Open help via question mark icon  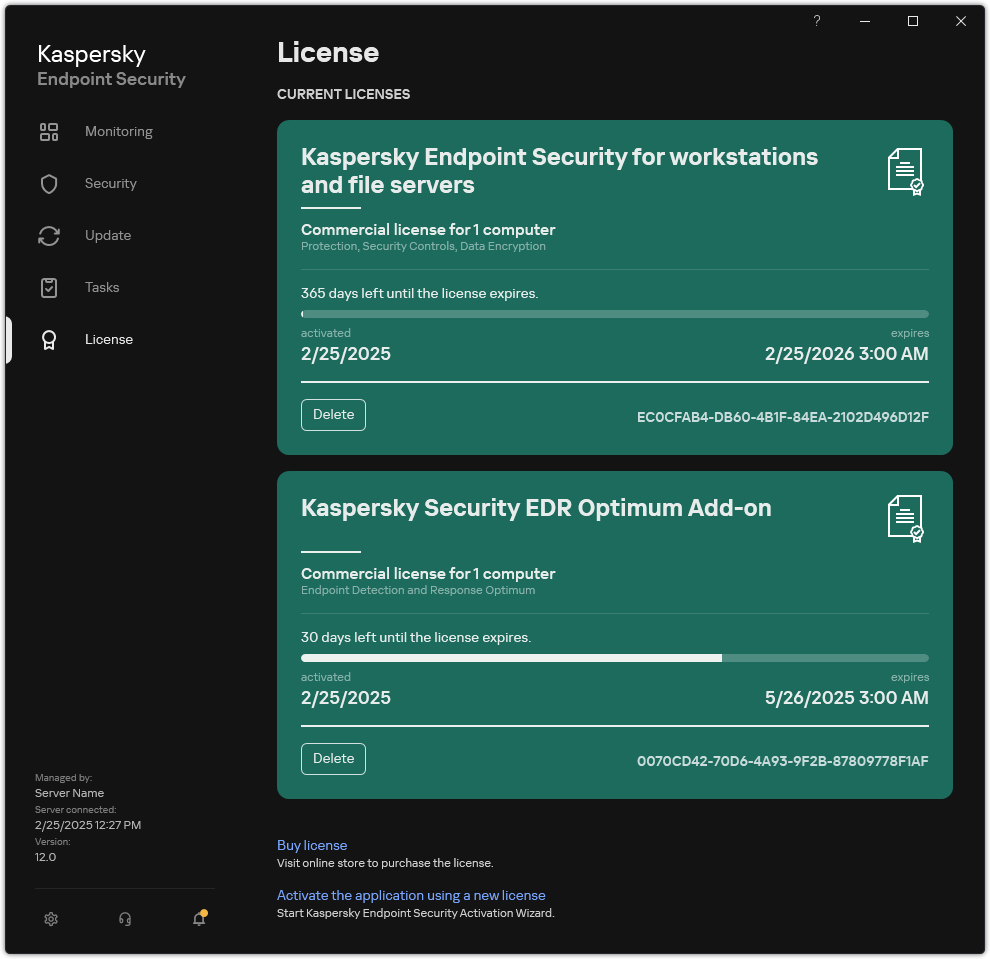(x=816, y=20)
